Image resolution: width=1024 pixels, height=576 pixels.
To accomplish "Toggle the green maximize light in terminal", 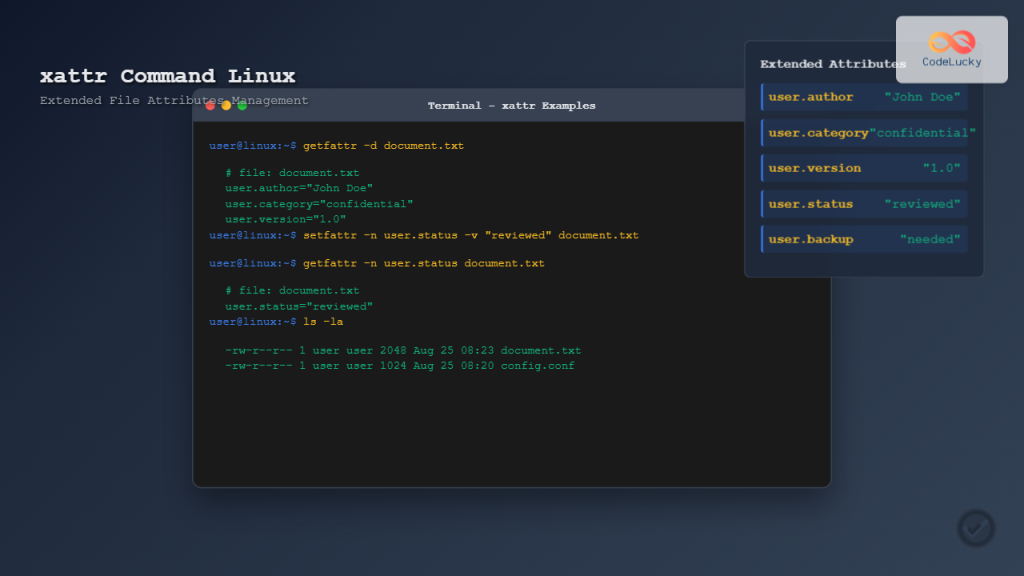I will click(240, 105).
